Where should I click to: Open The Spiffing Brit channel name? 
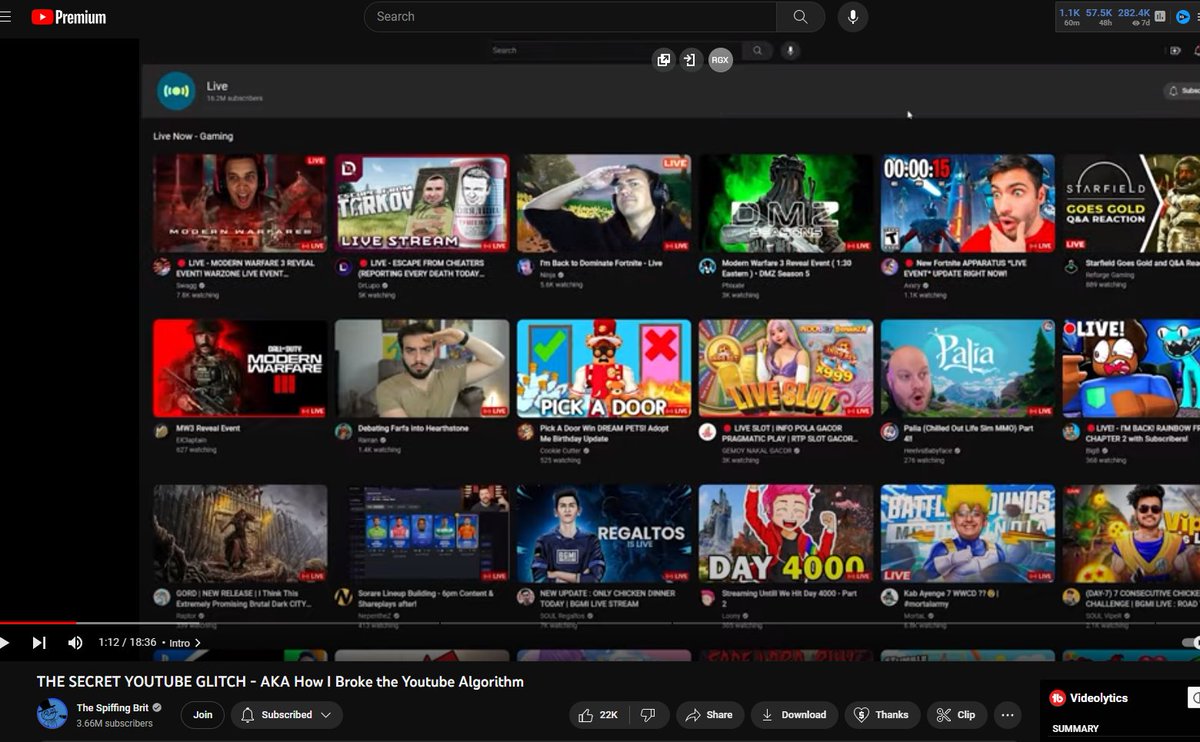113,708
